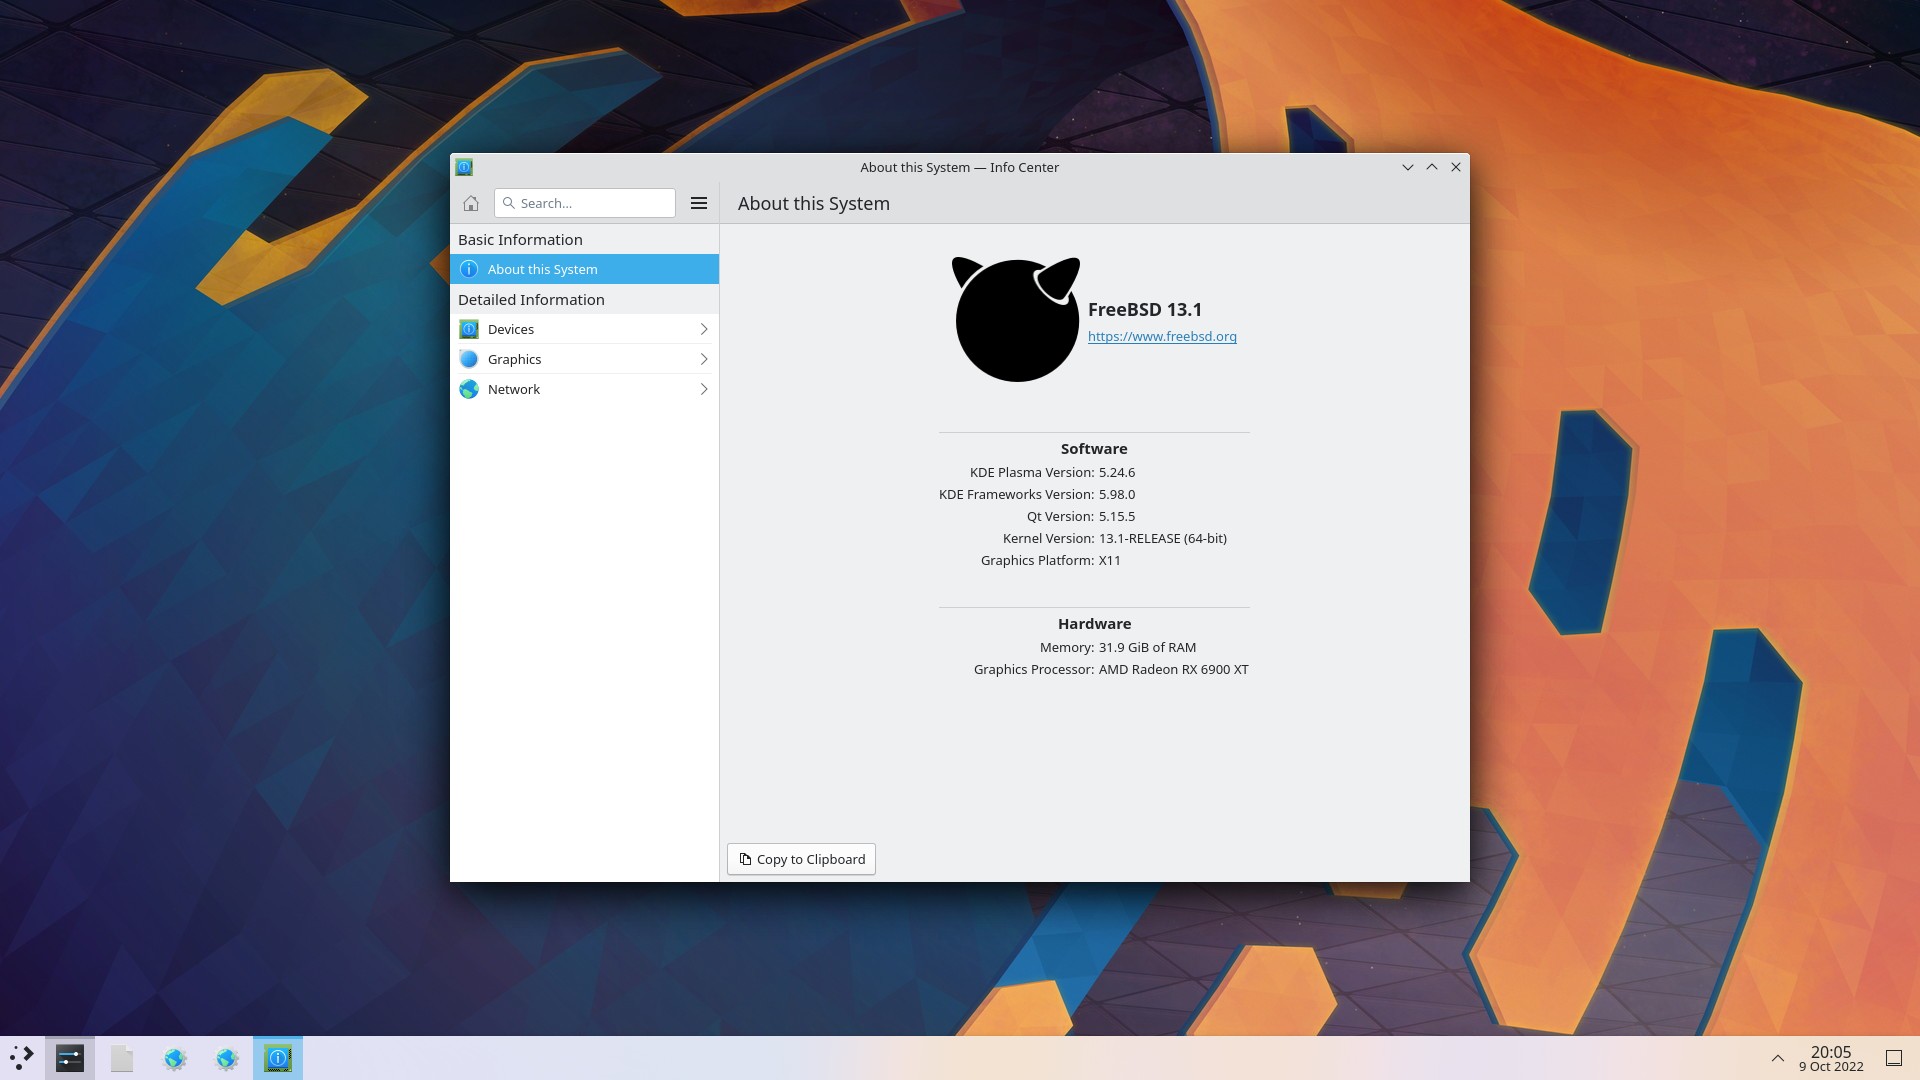Click into the Search field

[x=594, y=203]
